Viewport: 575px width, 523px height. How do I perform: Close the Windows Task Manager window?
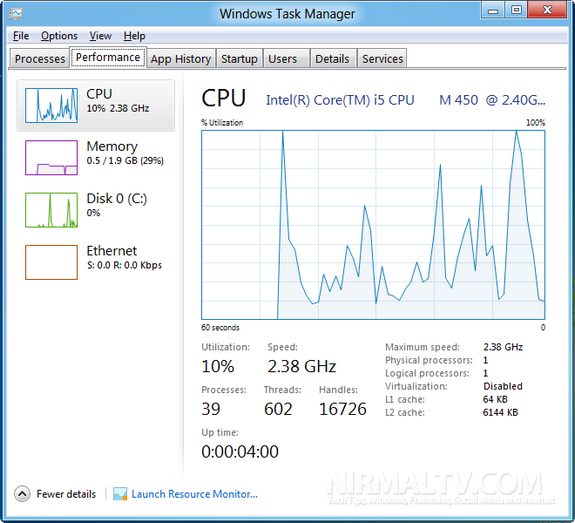coord(547,10)
